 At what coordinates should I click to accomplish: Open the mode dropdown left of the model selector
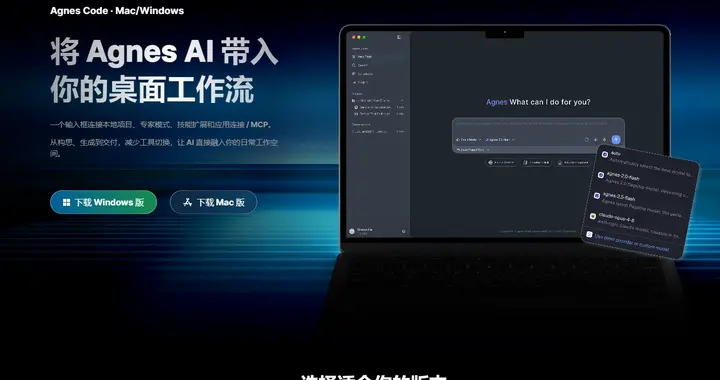point(468,140)
